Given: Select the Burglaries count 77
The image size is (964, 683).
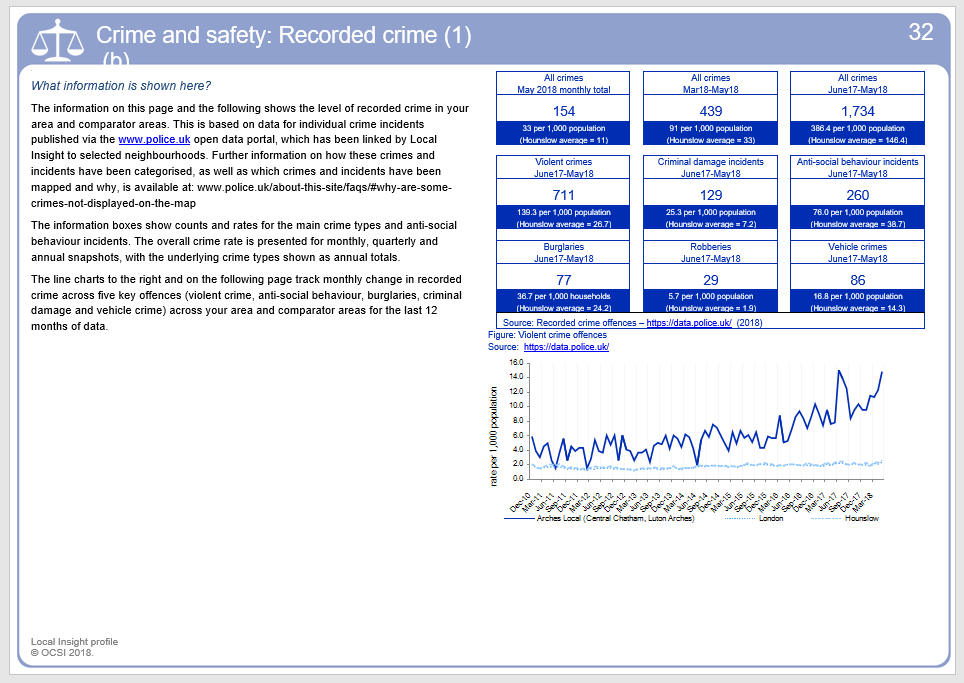Looking at the screenshot, I should (x=563, y=280).
